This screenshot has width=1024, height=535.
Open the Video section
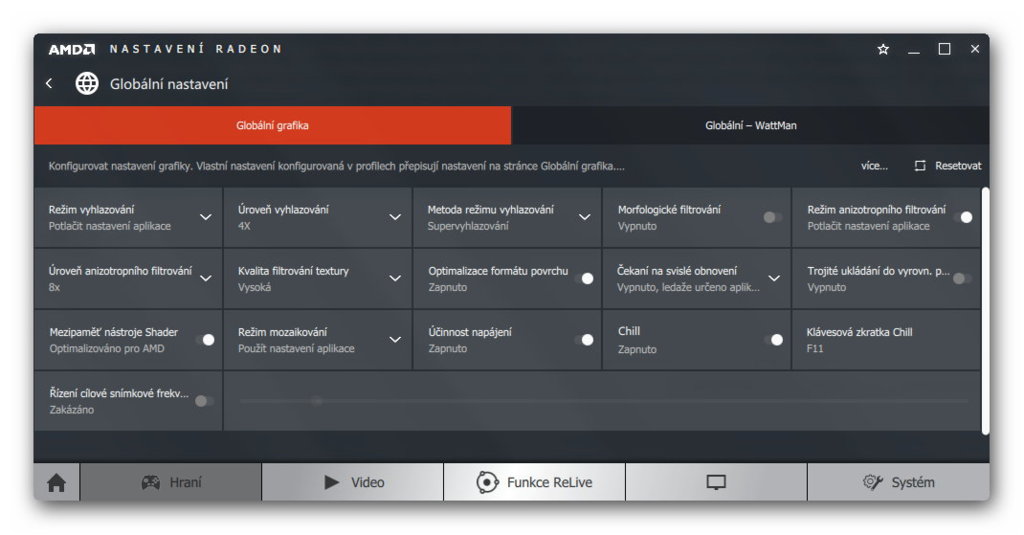click(353, 483)
